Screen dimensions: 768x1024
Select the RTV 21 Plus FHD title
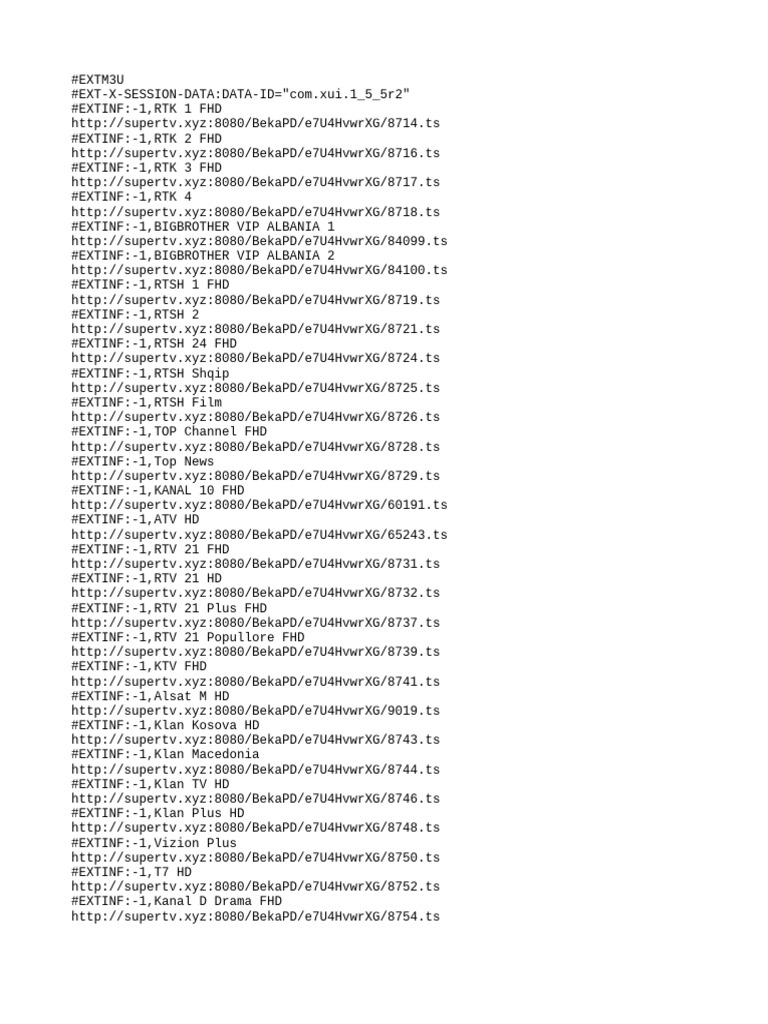pos(169,608)
